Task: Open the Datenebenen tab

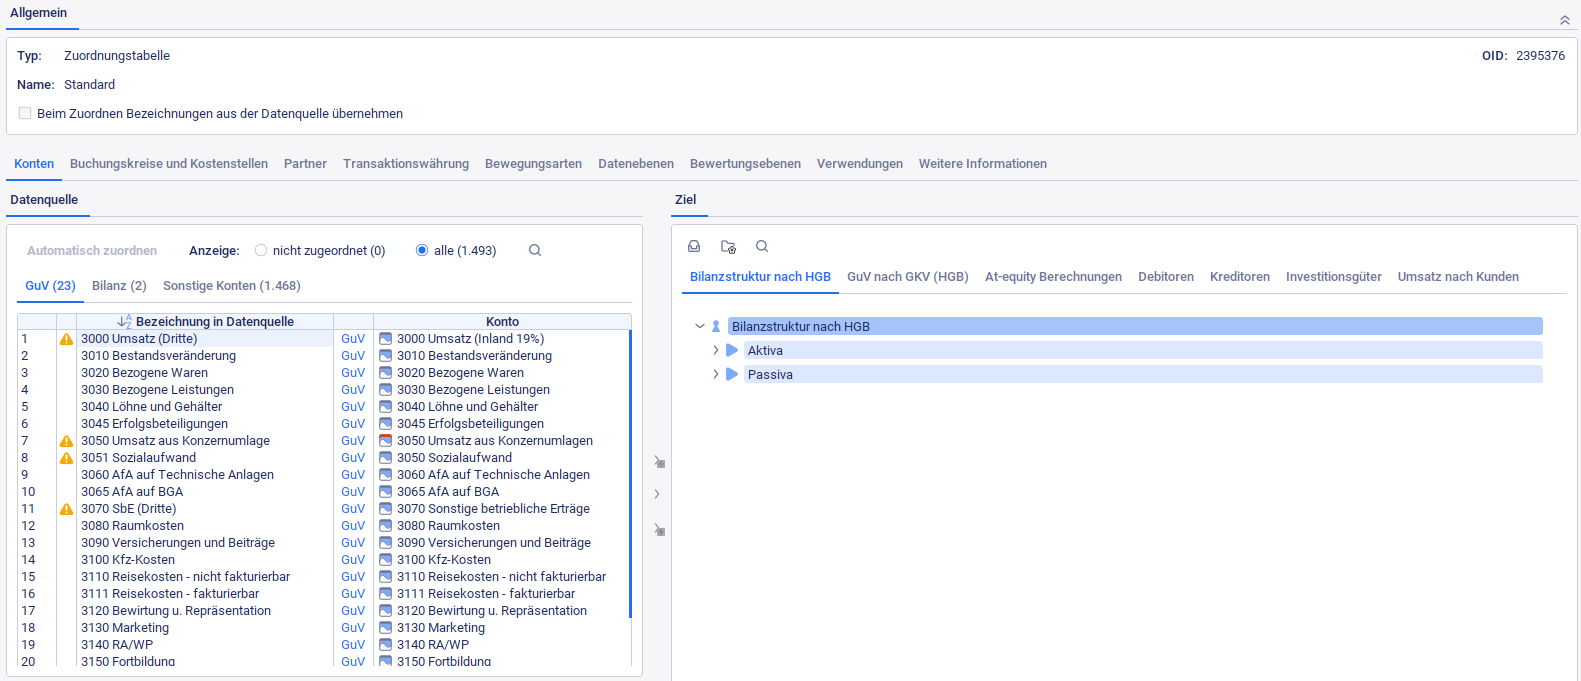Action: pyautogui.click(x=636, y=163)
